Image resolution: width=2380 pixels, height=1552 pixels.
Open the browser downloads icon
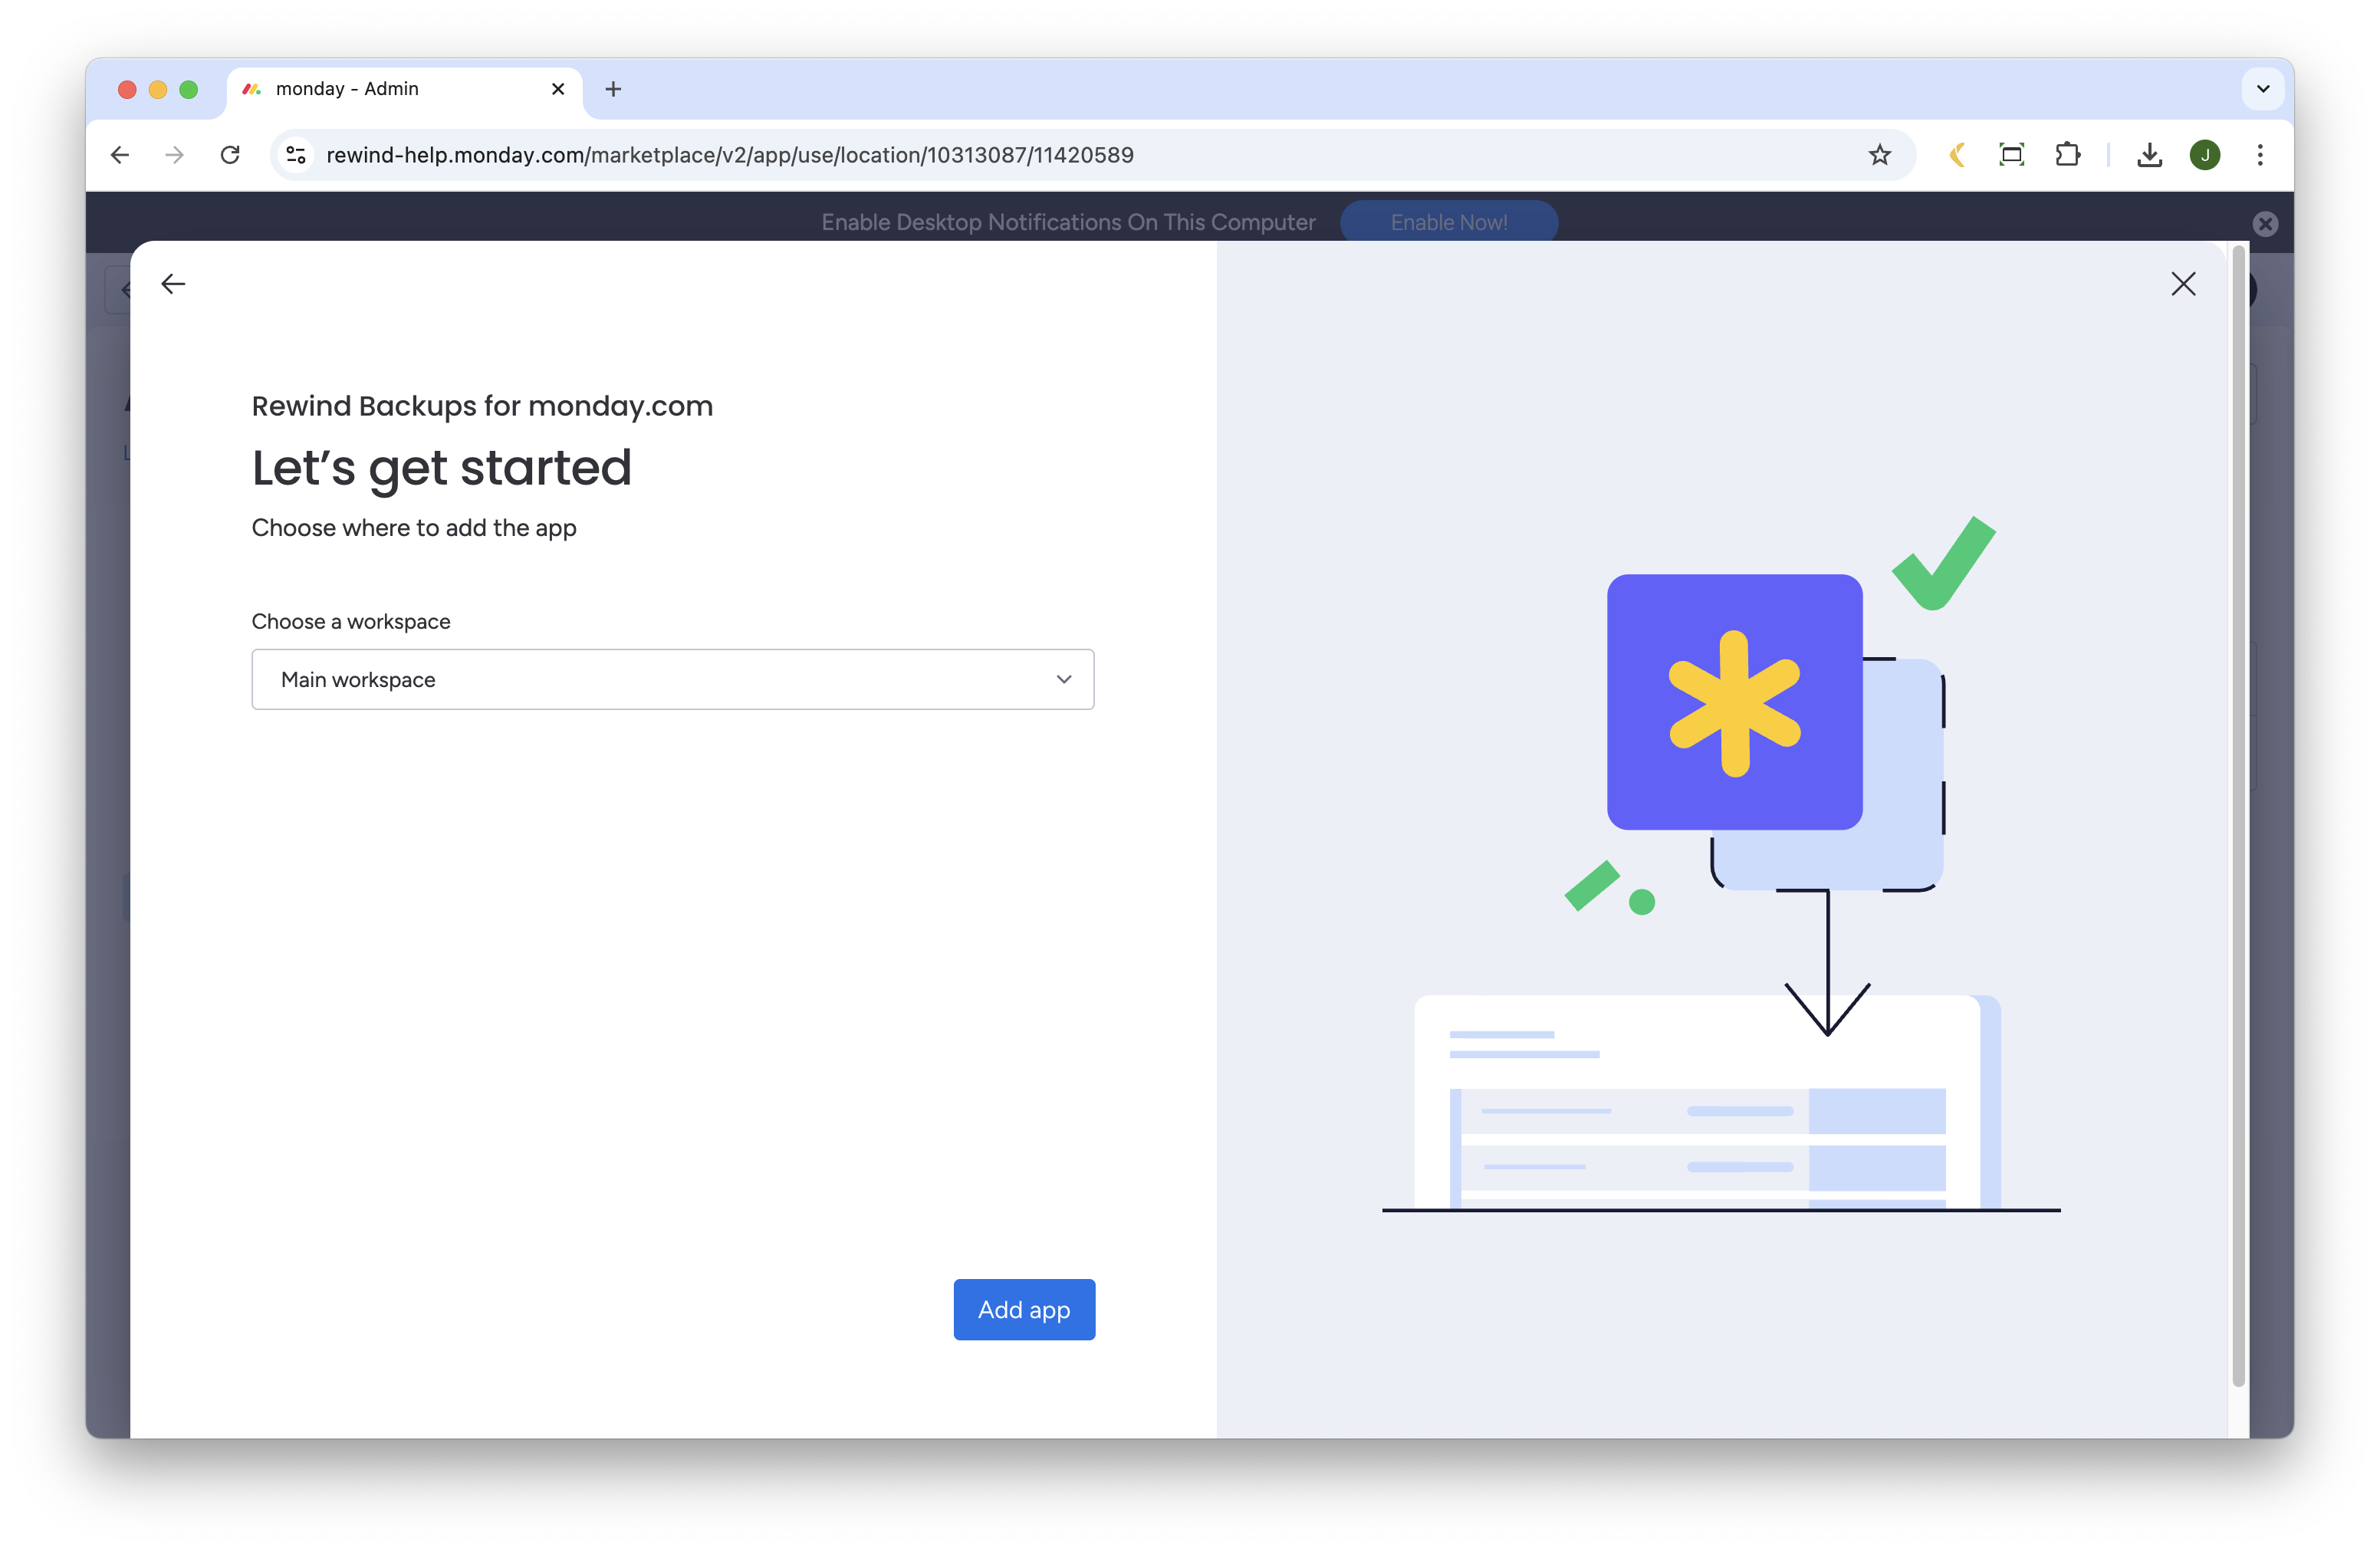click(2149, 155)
